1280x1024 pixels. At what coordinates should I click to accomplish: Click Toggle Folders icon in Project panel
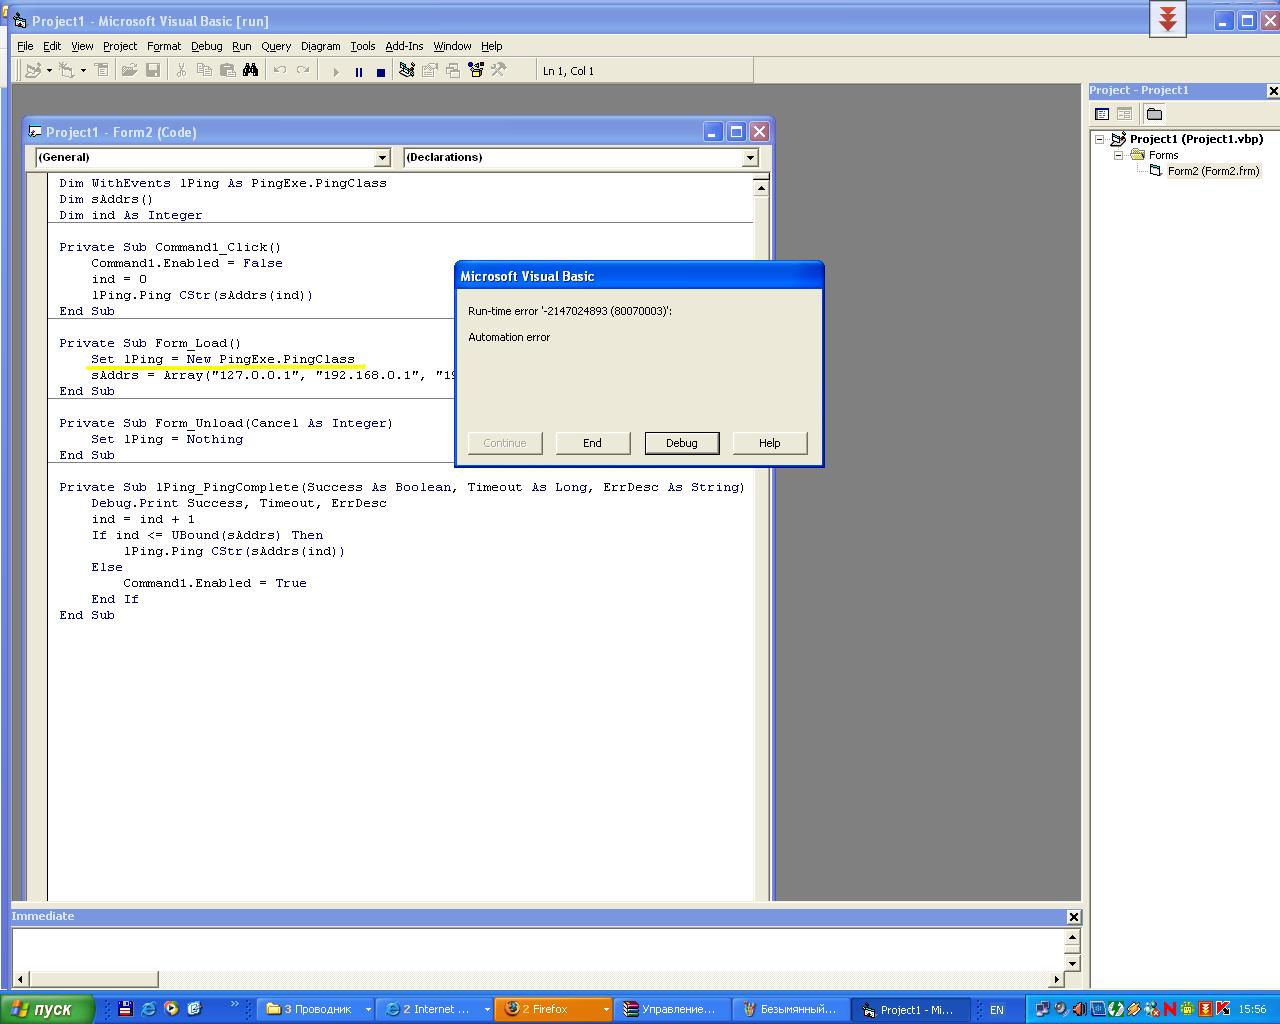[x=1154, y=114]
